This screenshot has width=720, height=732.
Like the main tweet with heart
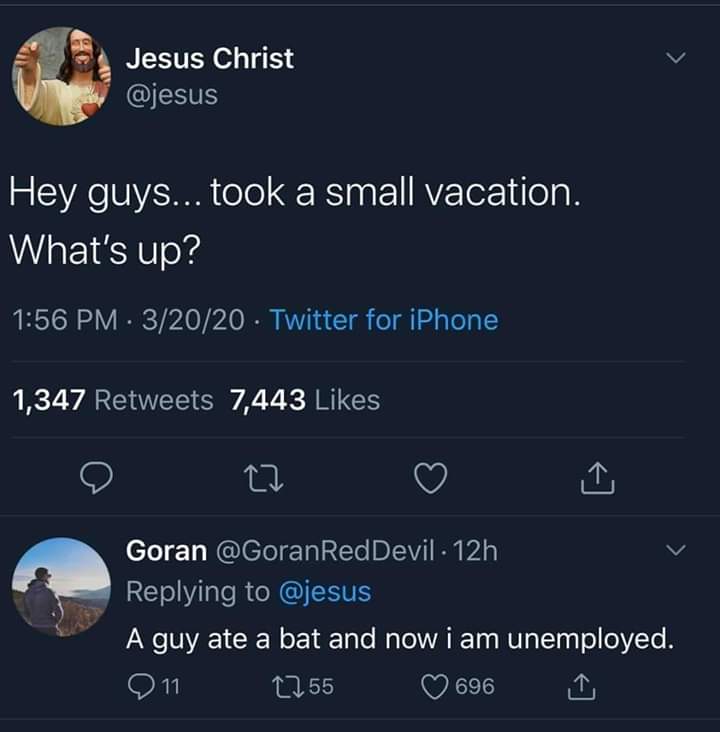pyautogui.click(x=430, y=481)
